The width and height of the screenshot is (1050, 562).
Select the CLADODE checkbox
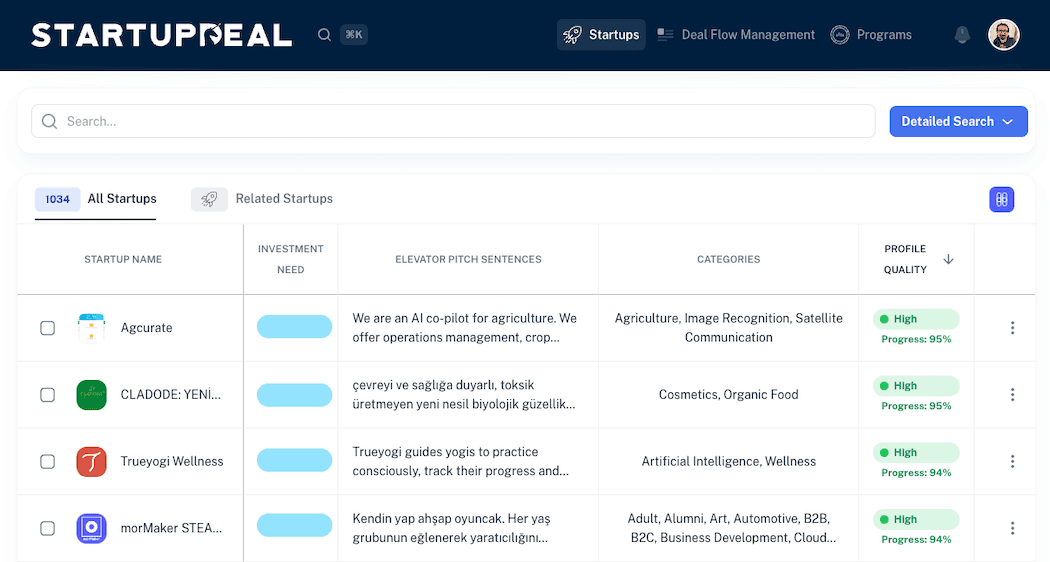(x=48, y=395)
